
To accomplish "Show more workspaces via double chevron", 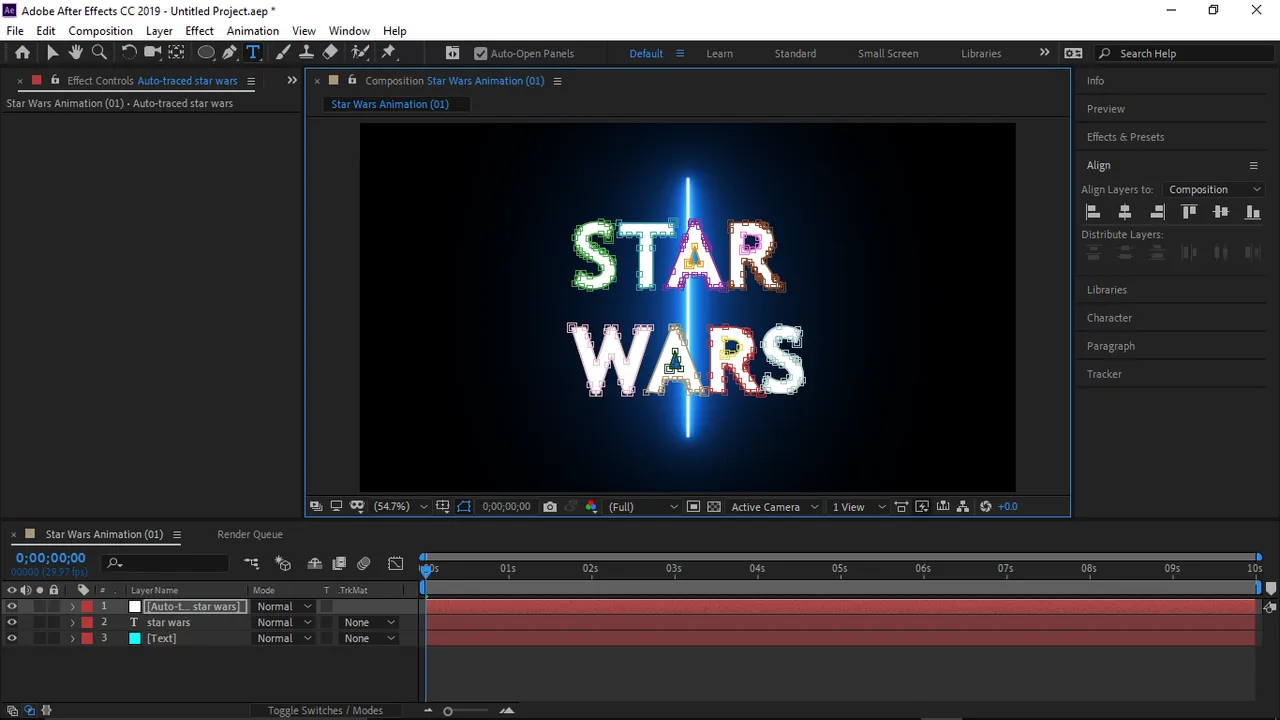I will 1044,53.
